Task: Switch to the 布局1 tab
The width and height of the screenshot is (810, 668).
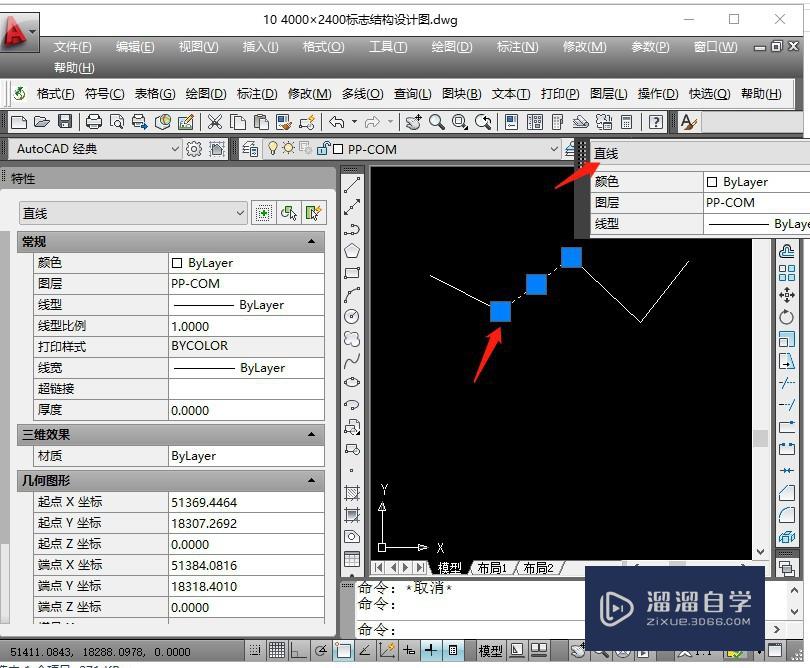Action: [x=491, y=567]
